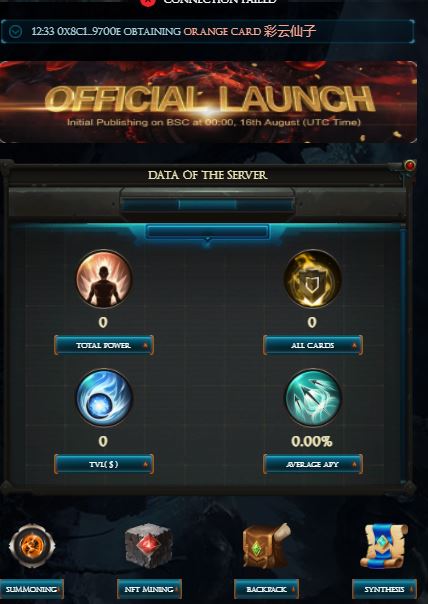The width and height of the screenshot is (428, 604).
Task: Open the Backpack bag icon
Action: [x=266, y=545]
